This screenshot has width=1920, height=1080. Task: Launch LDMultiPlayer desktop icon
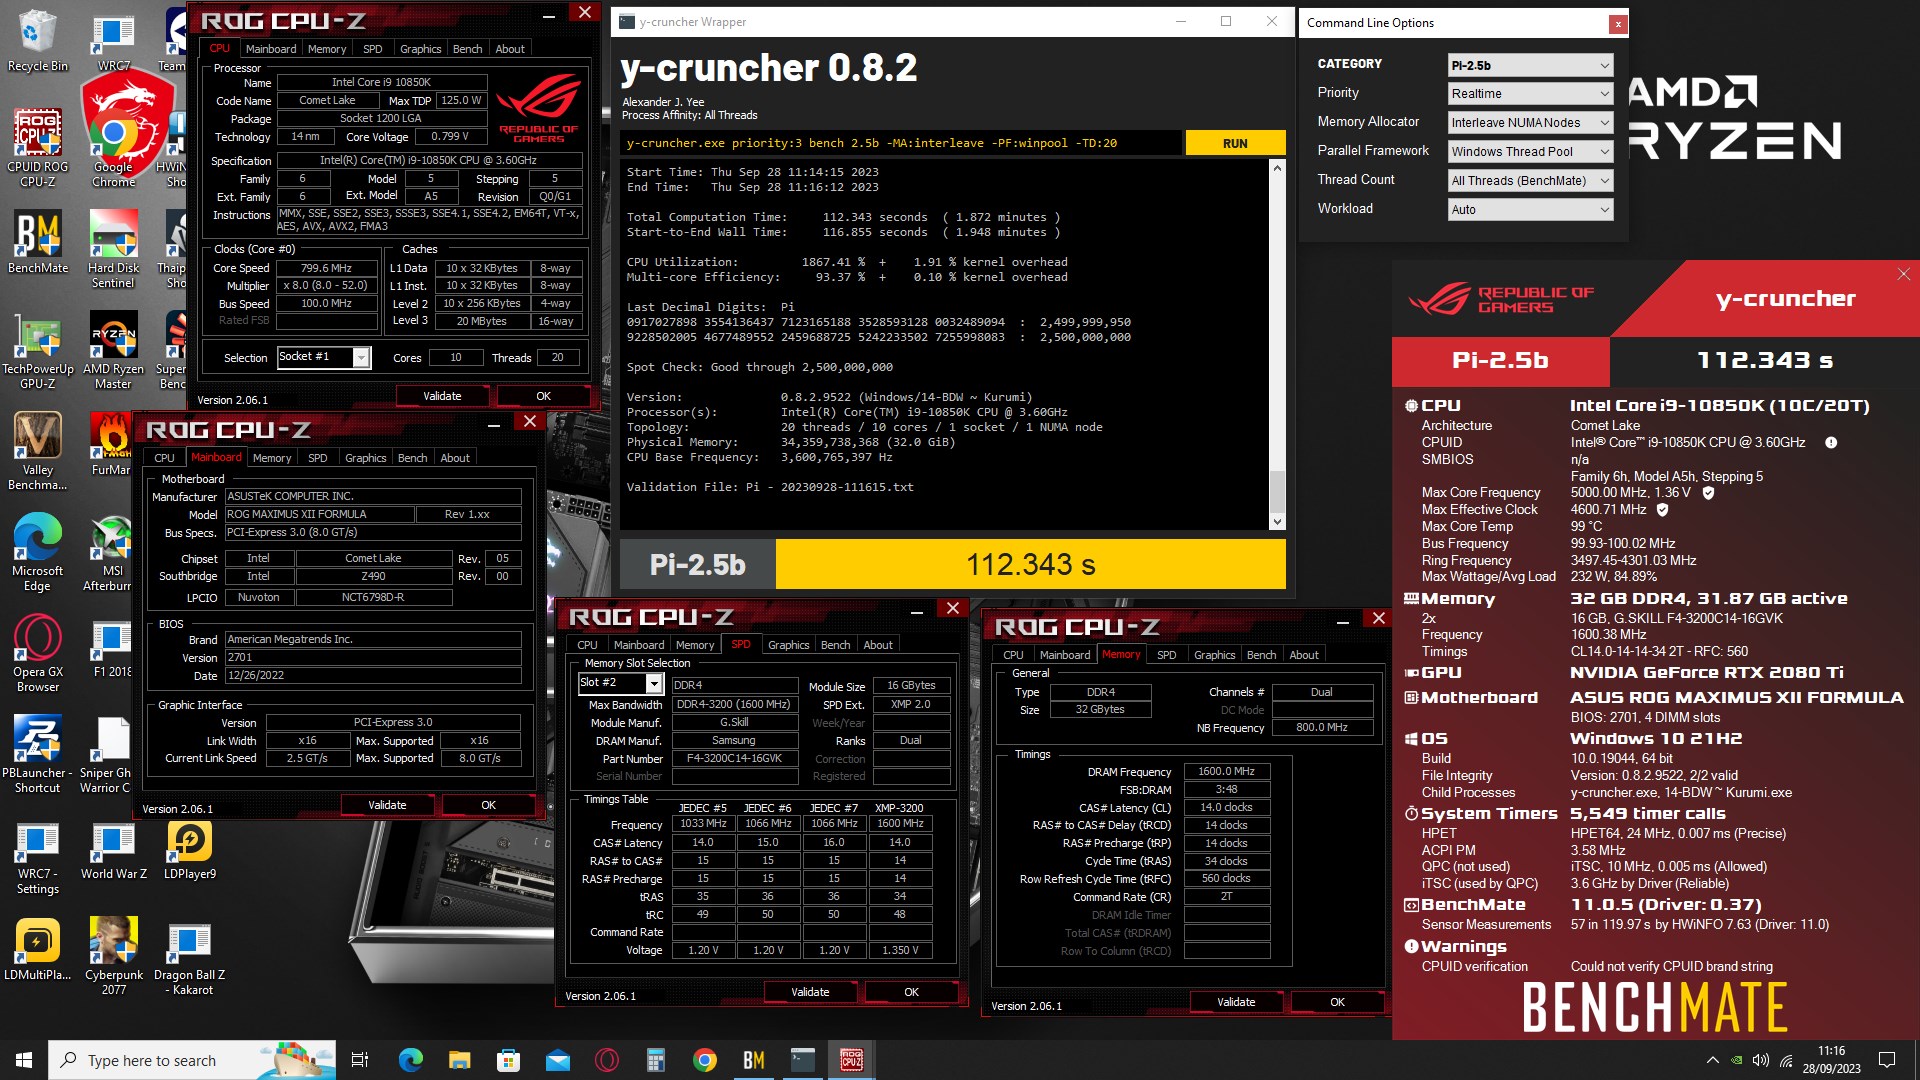pos(37,948)
